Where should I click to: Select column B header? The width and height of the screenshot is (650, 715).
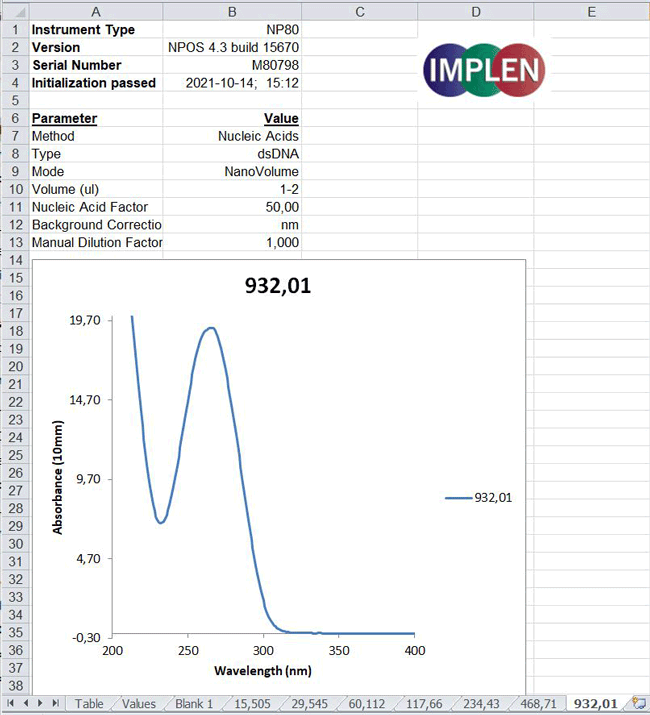pyautogui.click(x=232, y=11)
